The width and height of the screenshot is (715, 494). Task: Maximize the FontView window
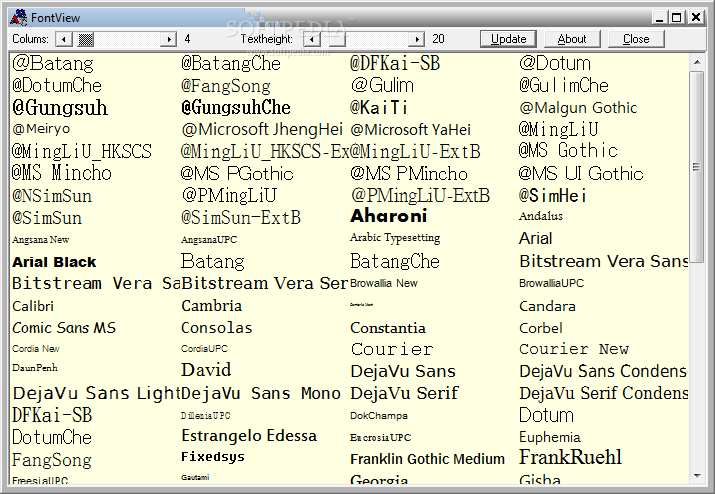[x=677, y=17]
